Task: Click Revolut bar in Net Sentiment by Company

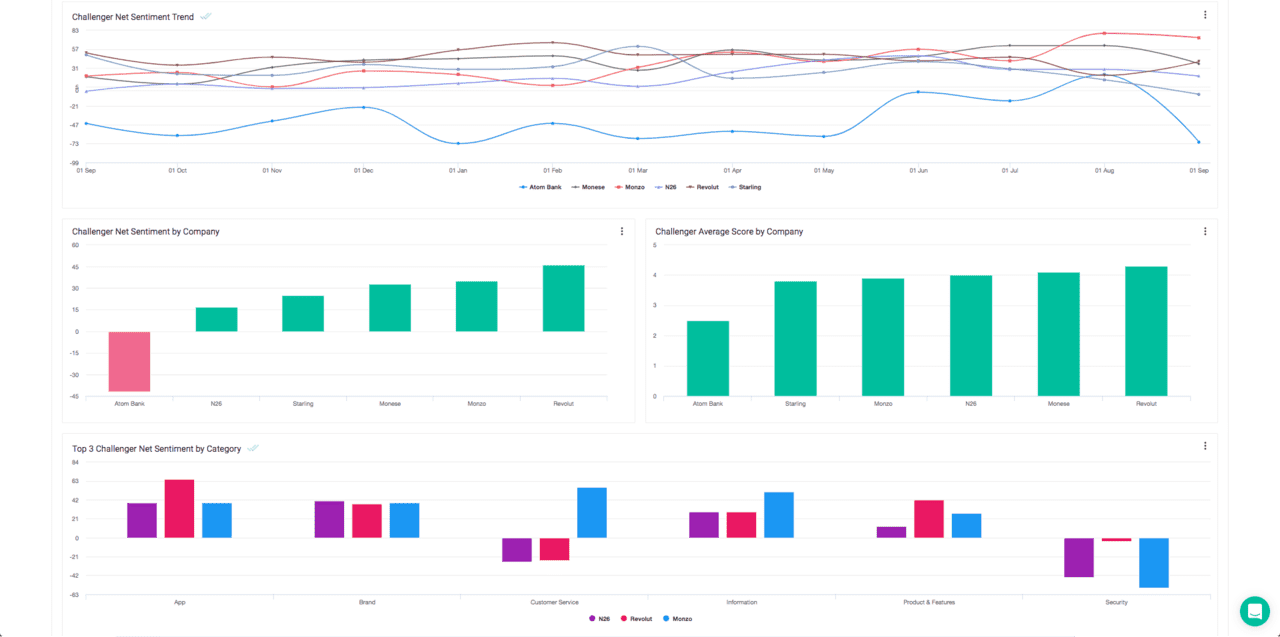Action: [x=563, y=298]
